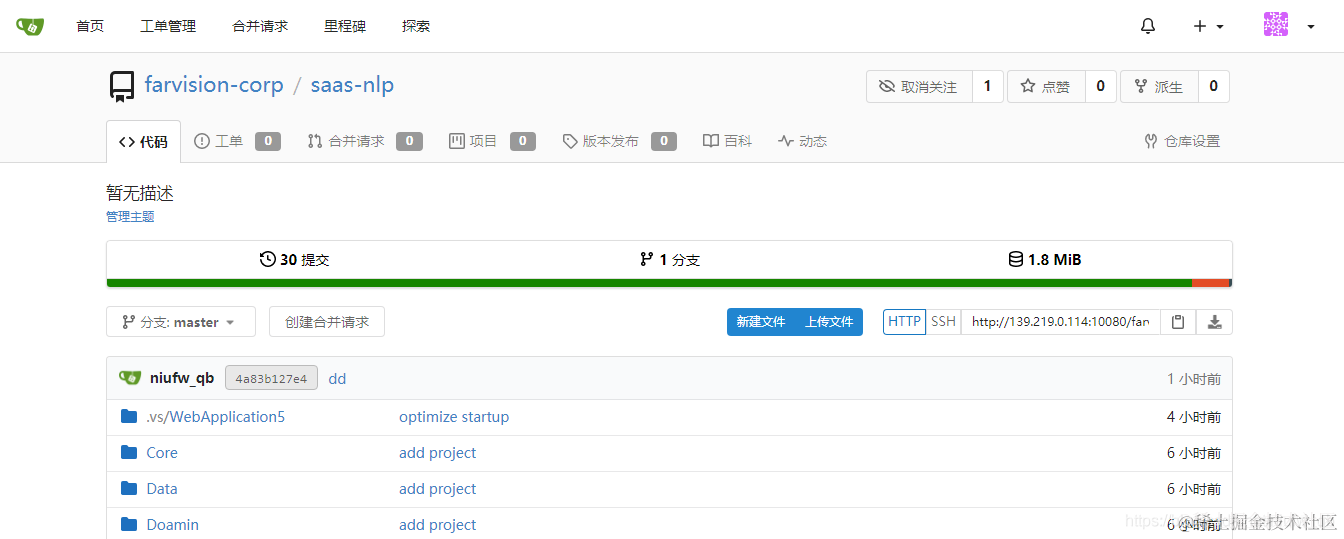Copy clone URL with clipboard icon
The height and width of the screenshot is (539, 1344).
coord(1178,322)
